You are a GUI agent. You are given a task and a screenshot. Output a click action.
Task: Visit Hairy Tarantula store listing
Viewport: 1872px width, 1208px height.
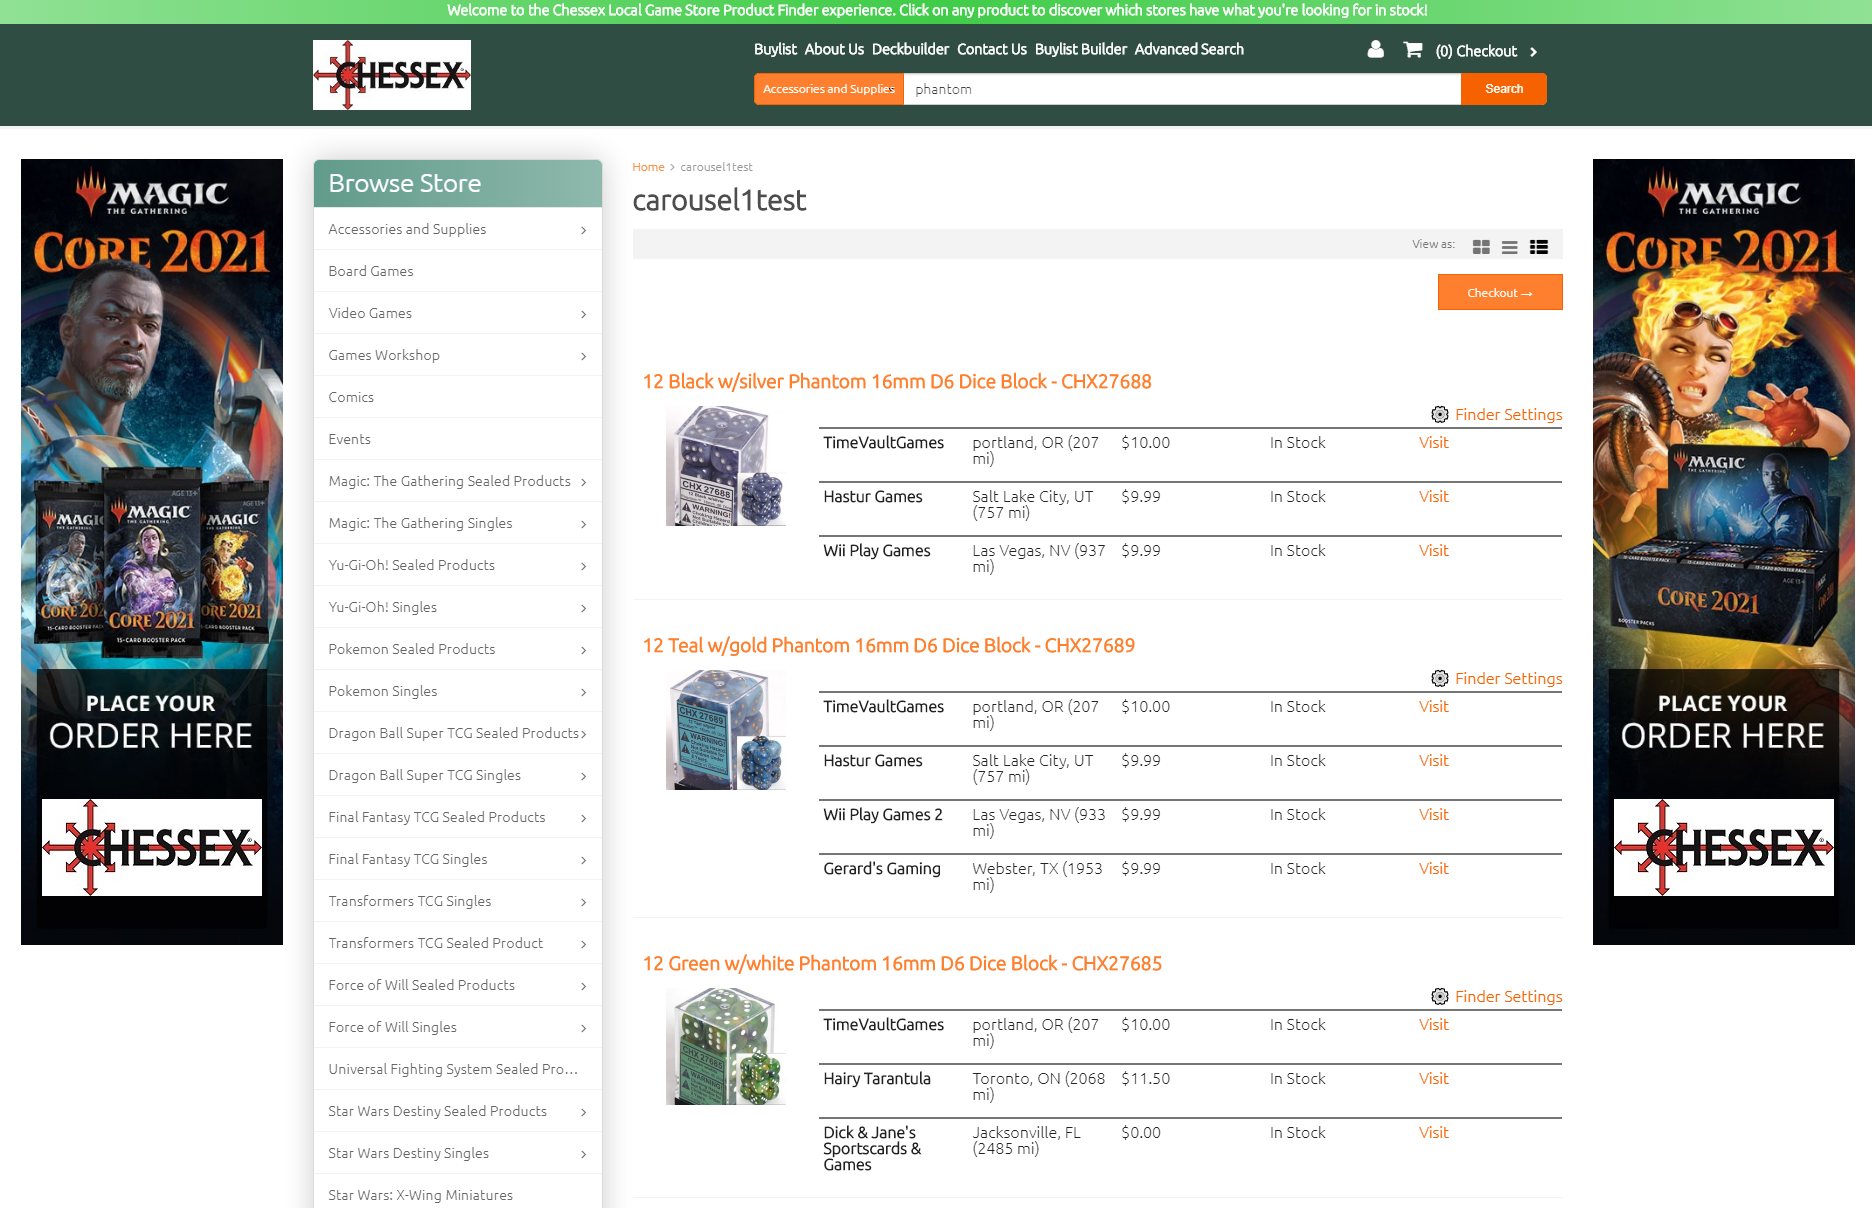coord(1433,1078)
